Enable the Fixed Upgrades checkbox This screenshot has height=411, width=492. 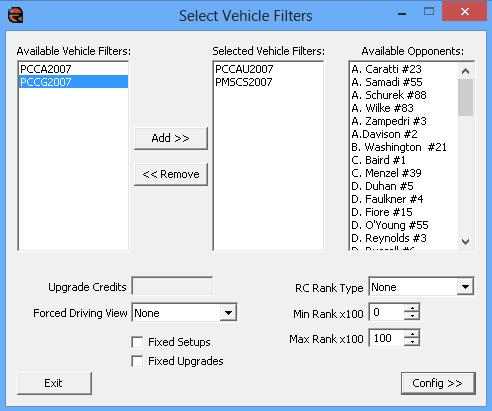click(137, 361)
